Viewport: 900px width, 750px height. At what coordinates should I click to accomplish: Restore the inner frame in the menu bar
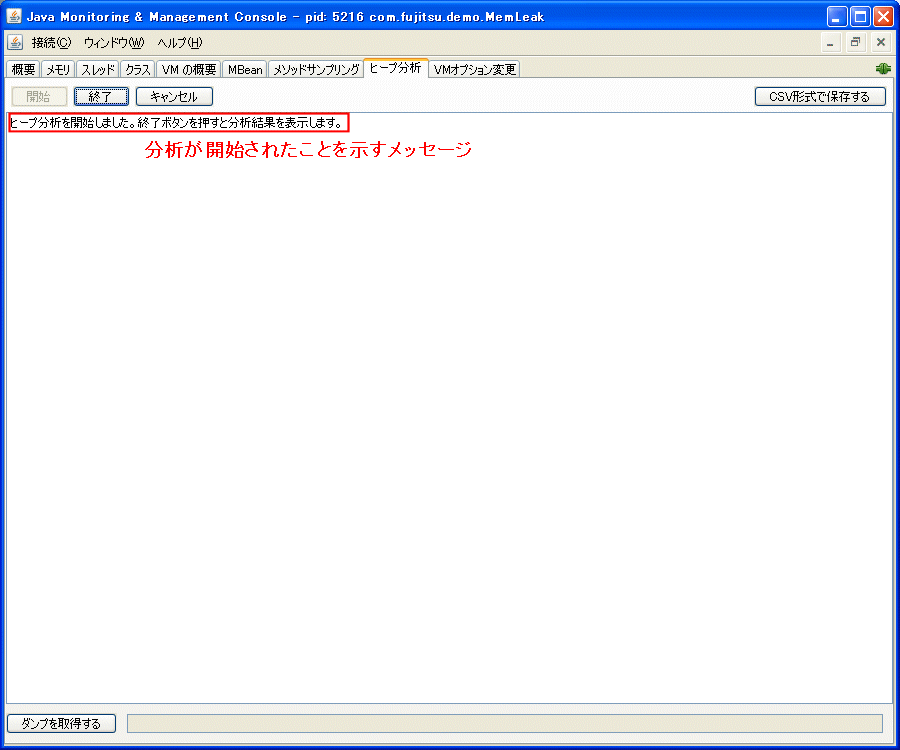(x=855, y=42)
